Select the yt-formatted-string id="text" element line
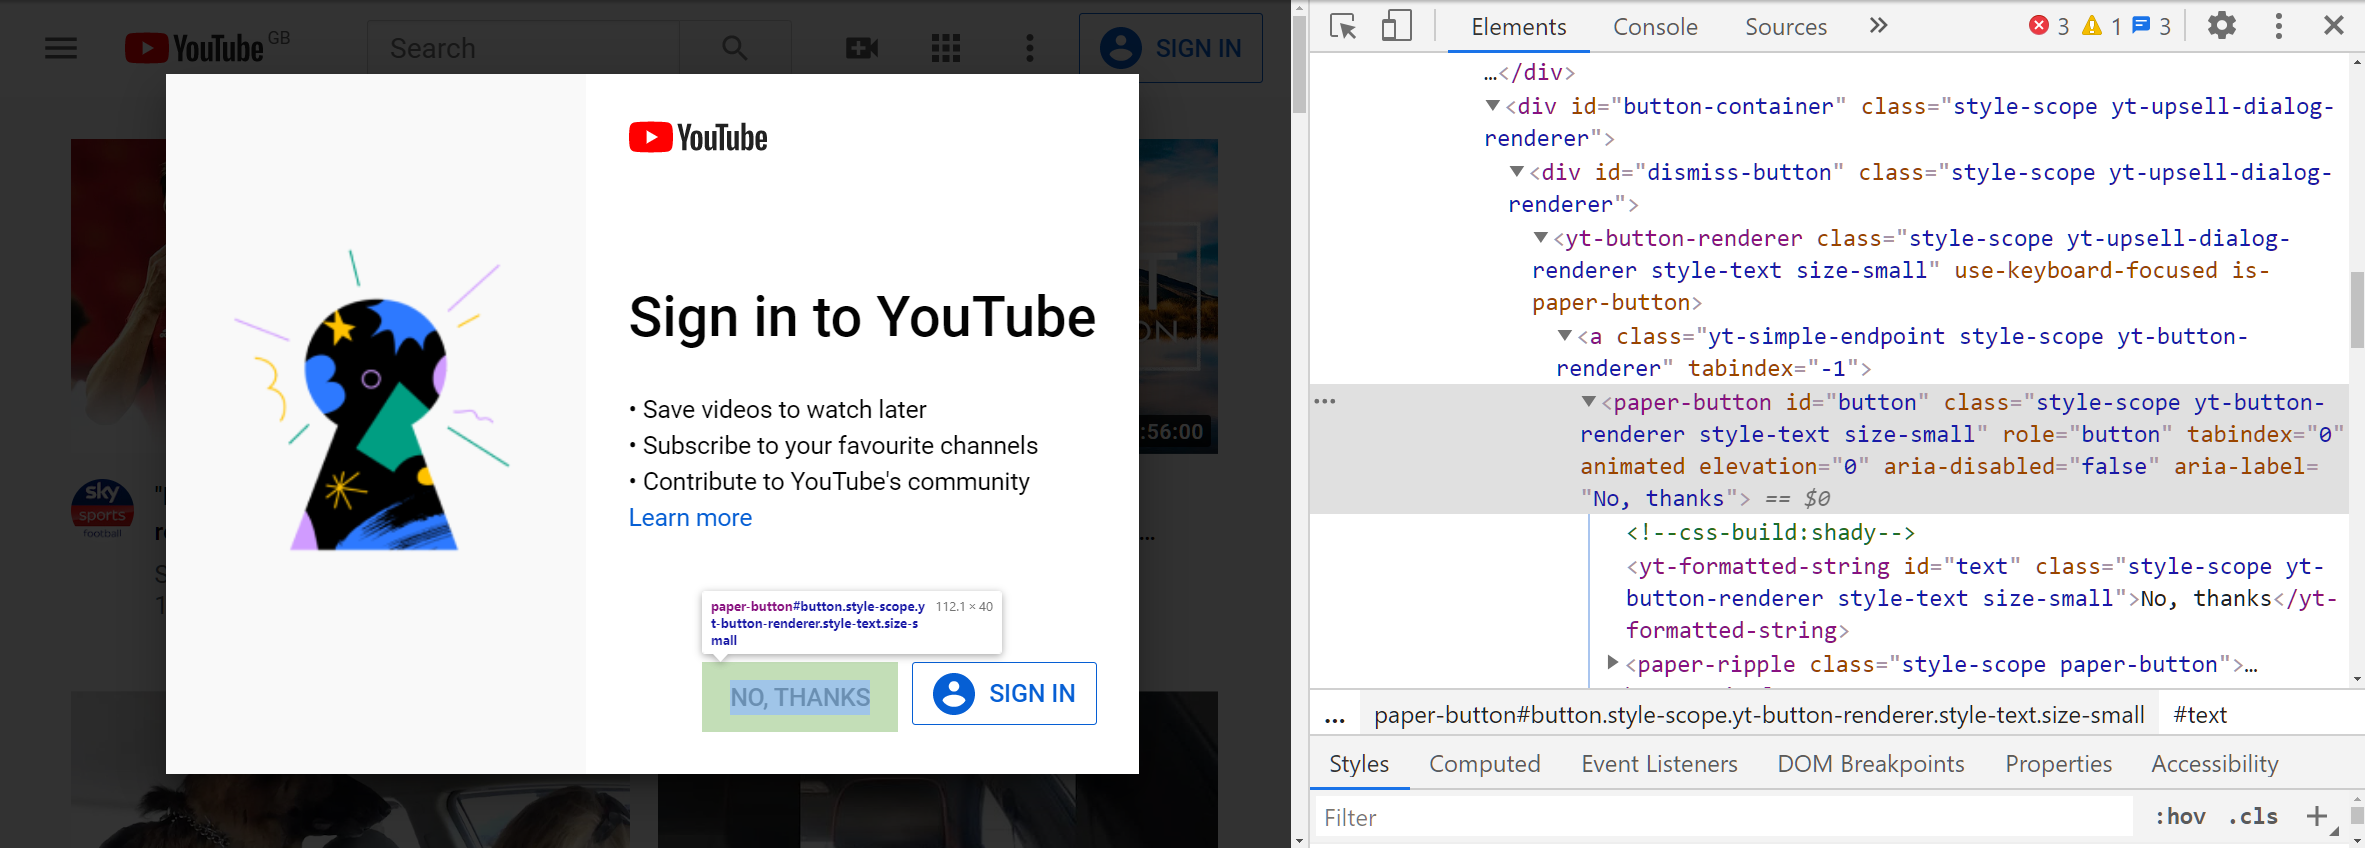The width and height of the screenshot is (2365, 848). pos(1980,598)
